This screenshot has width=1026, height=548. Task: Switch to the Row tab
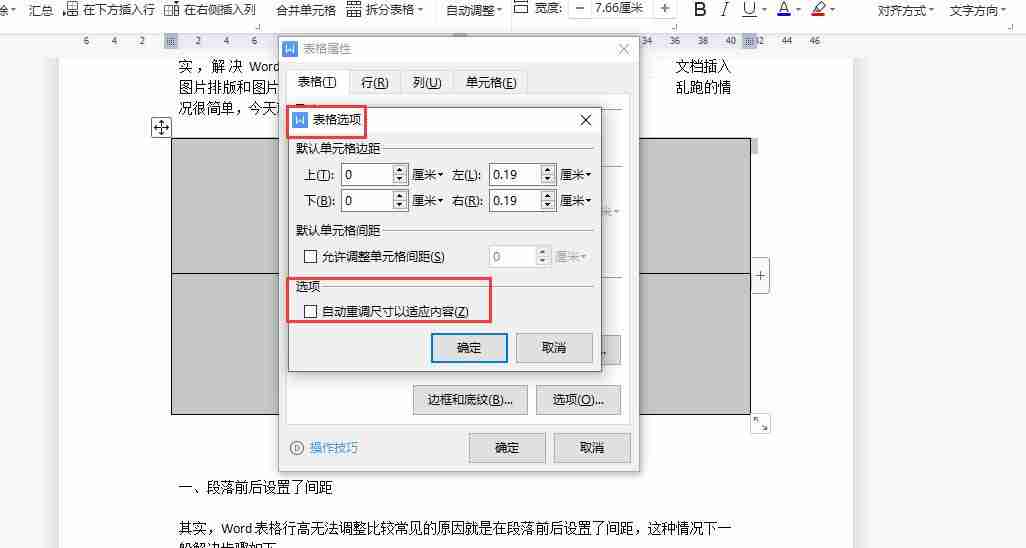click(x=374, y=82)
